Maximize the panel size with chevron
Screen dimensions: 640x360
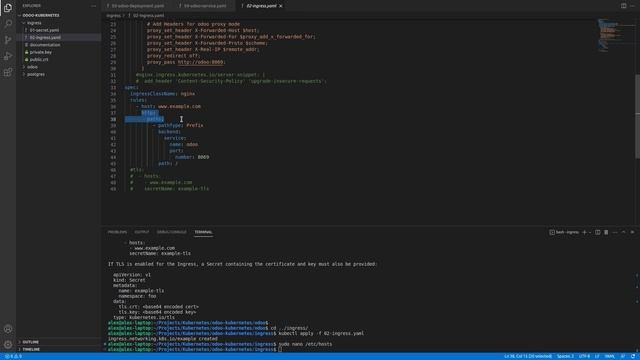coord(623,232)
